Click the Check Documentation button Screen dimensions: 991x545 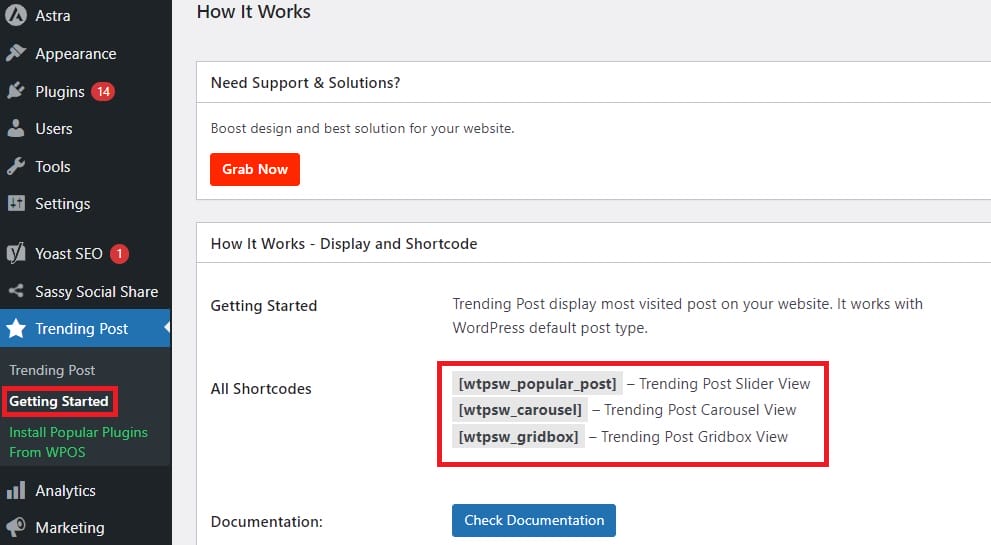[x=534, y=520]
